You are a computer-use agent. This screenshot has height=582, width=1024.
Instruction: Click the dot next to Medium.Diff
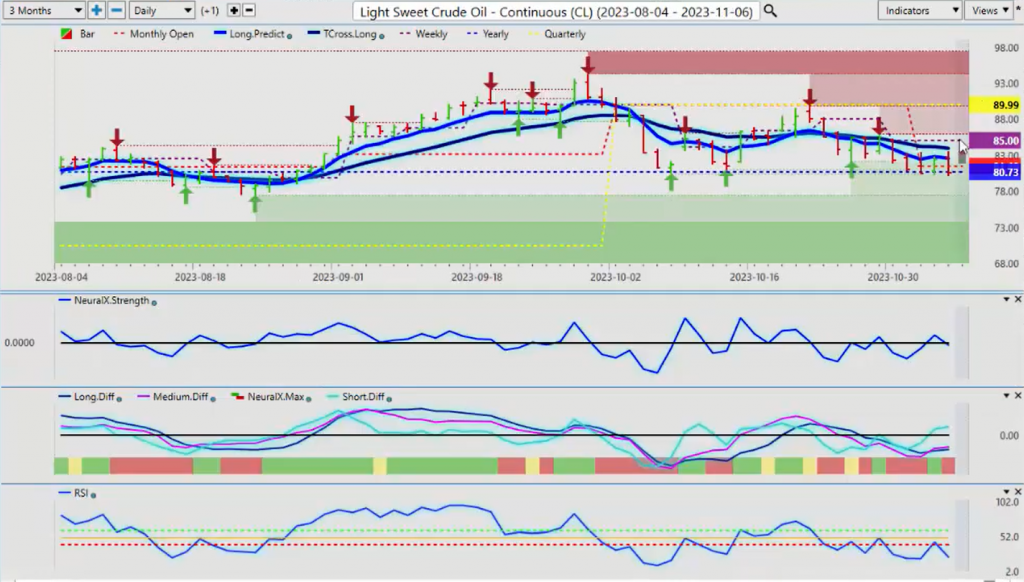(x=213, y=398)
